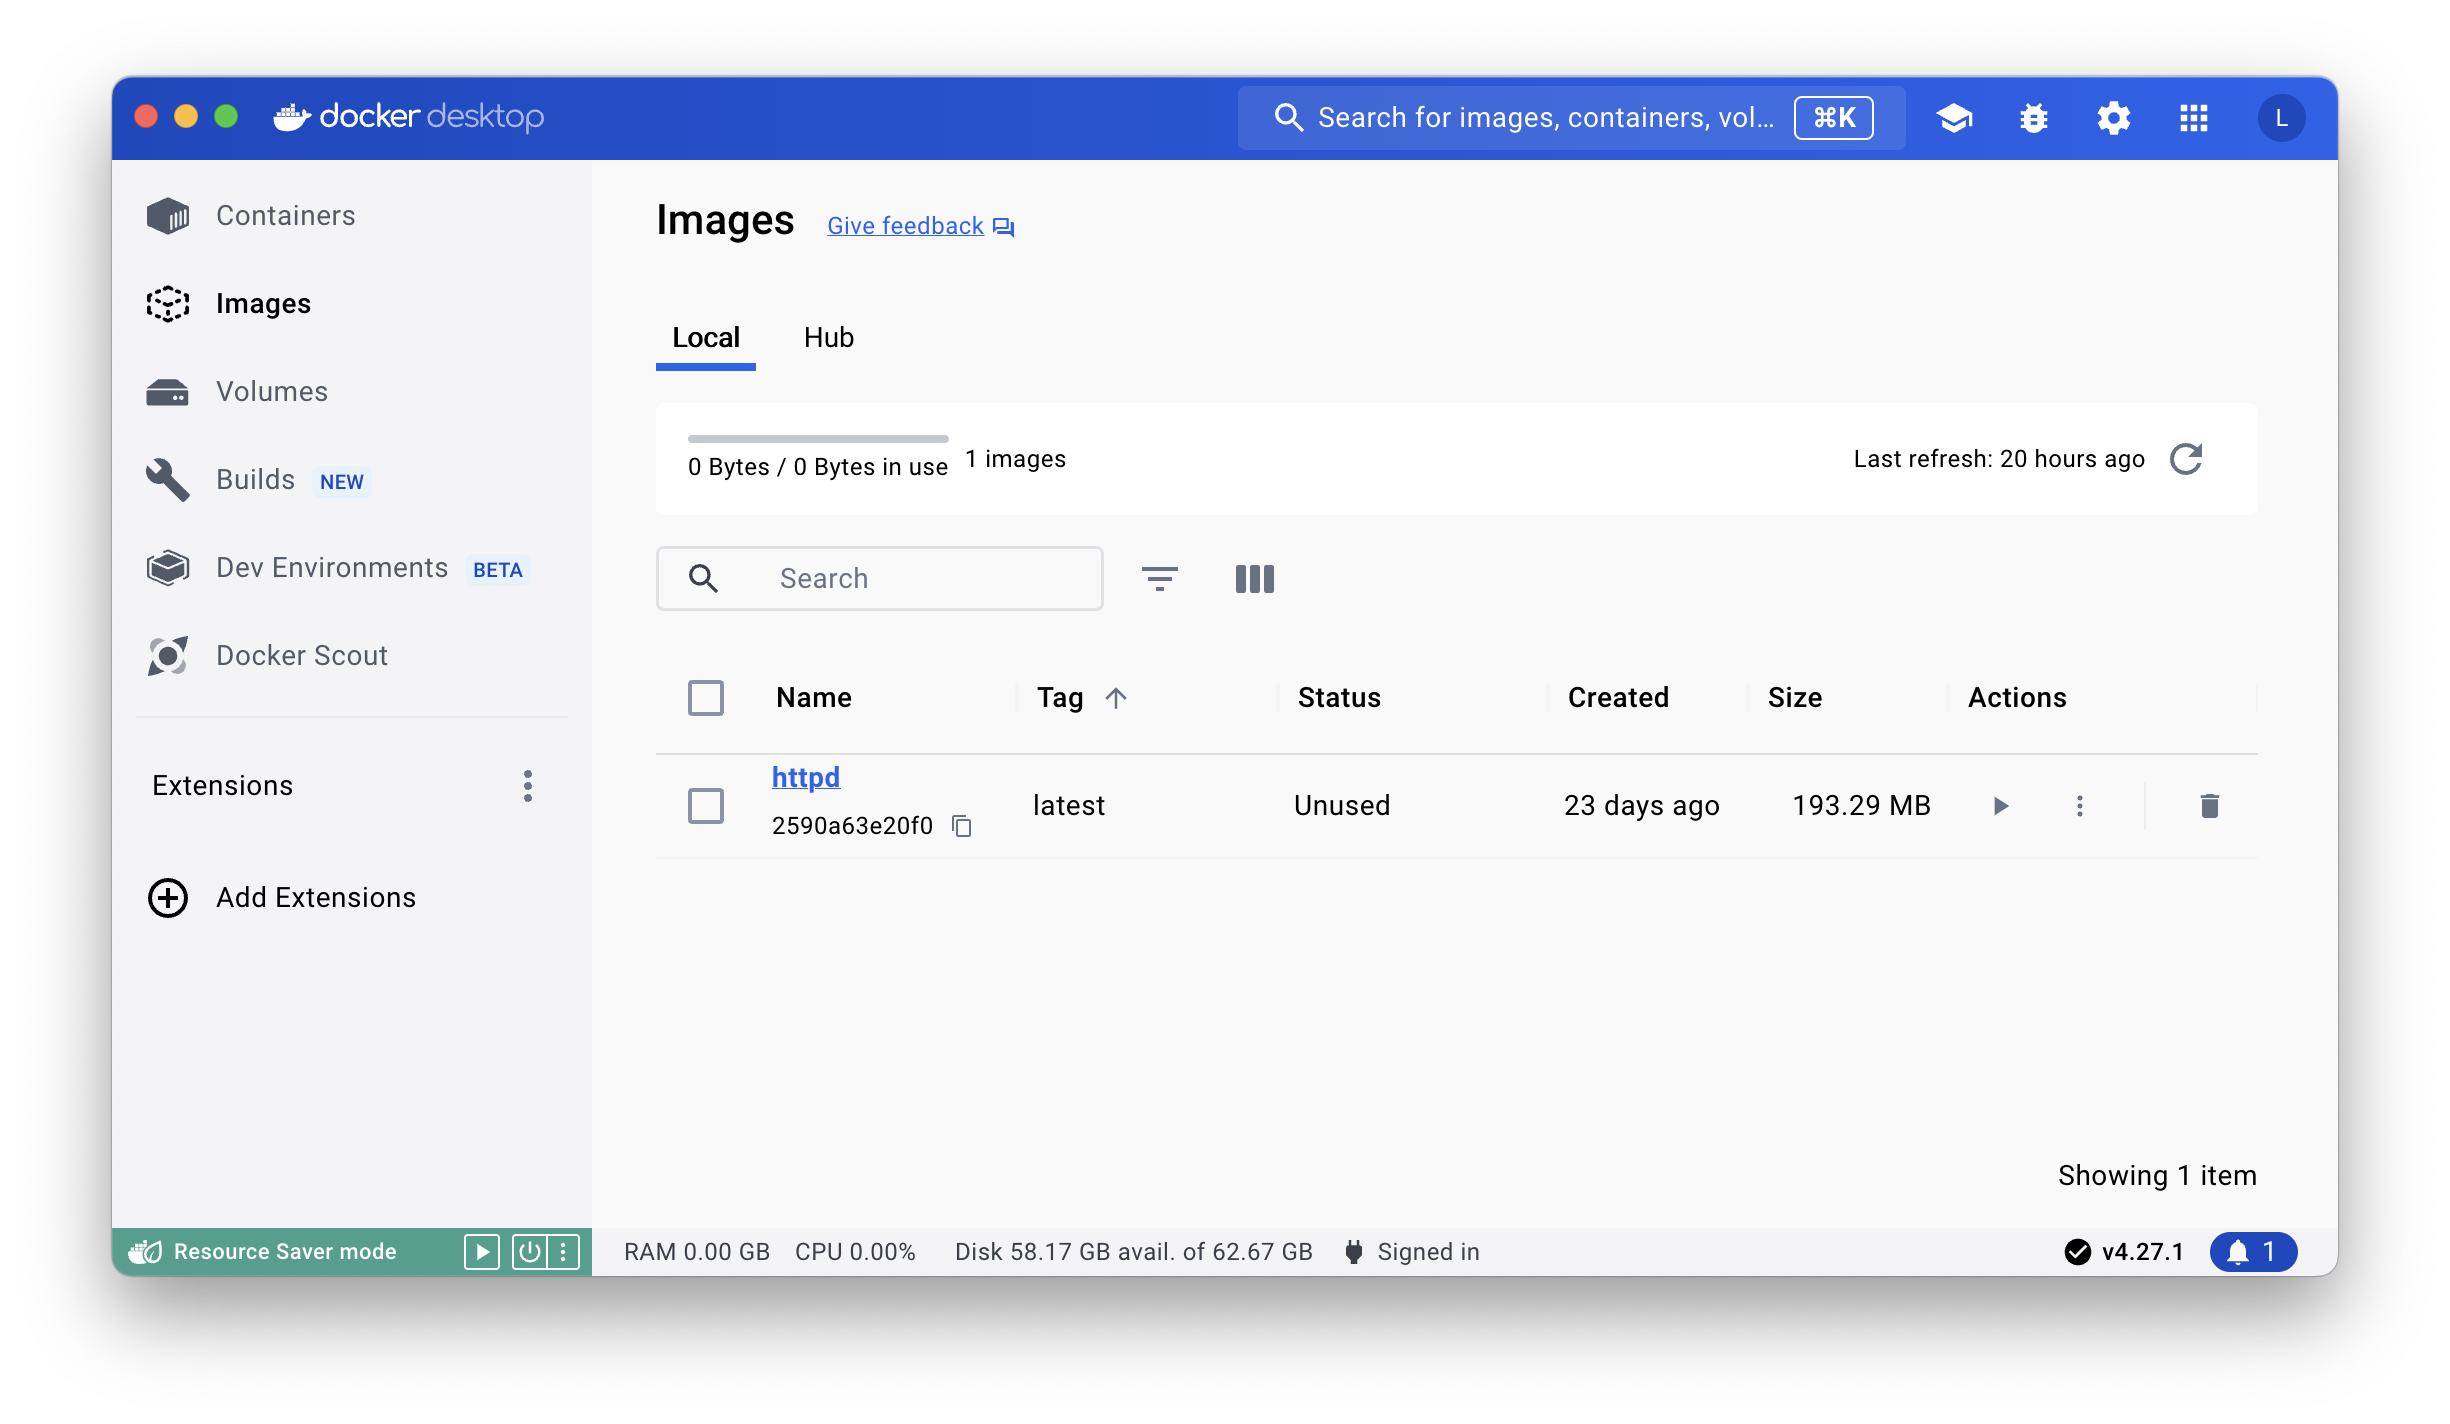Click the Signed in plug icon
This screenshot has height=1424, width=2450.
[1354, 1252]
